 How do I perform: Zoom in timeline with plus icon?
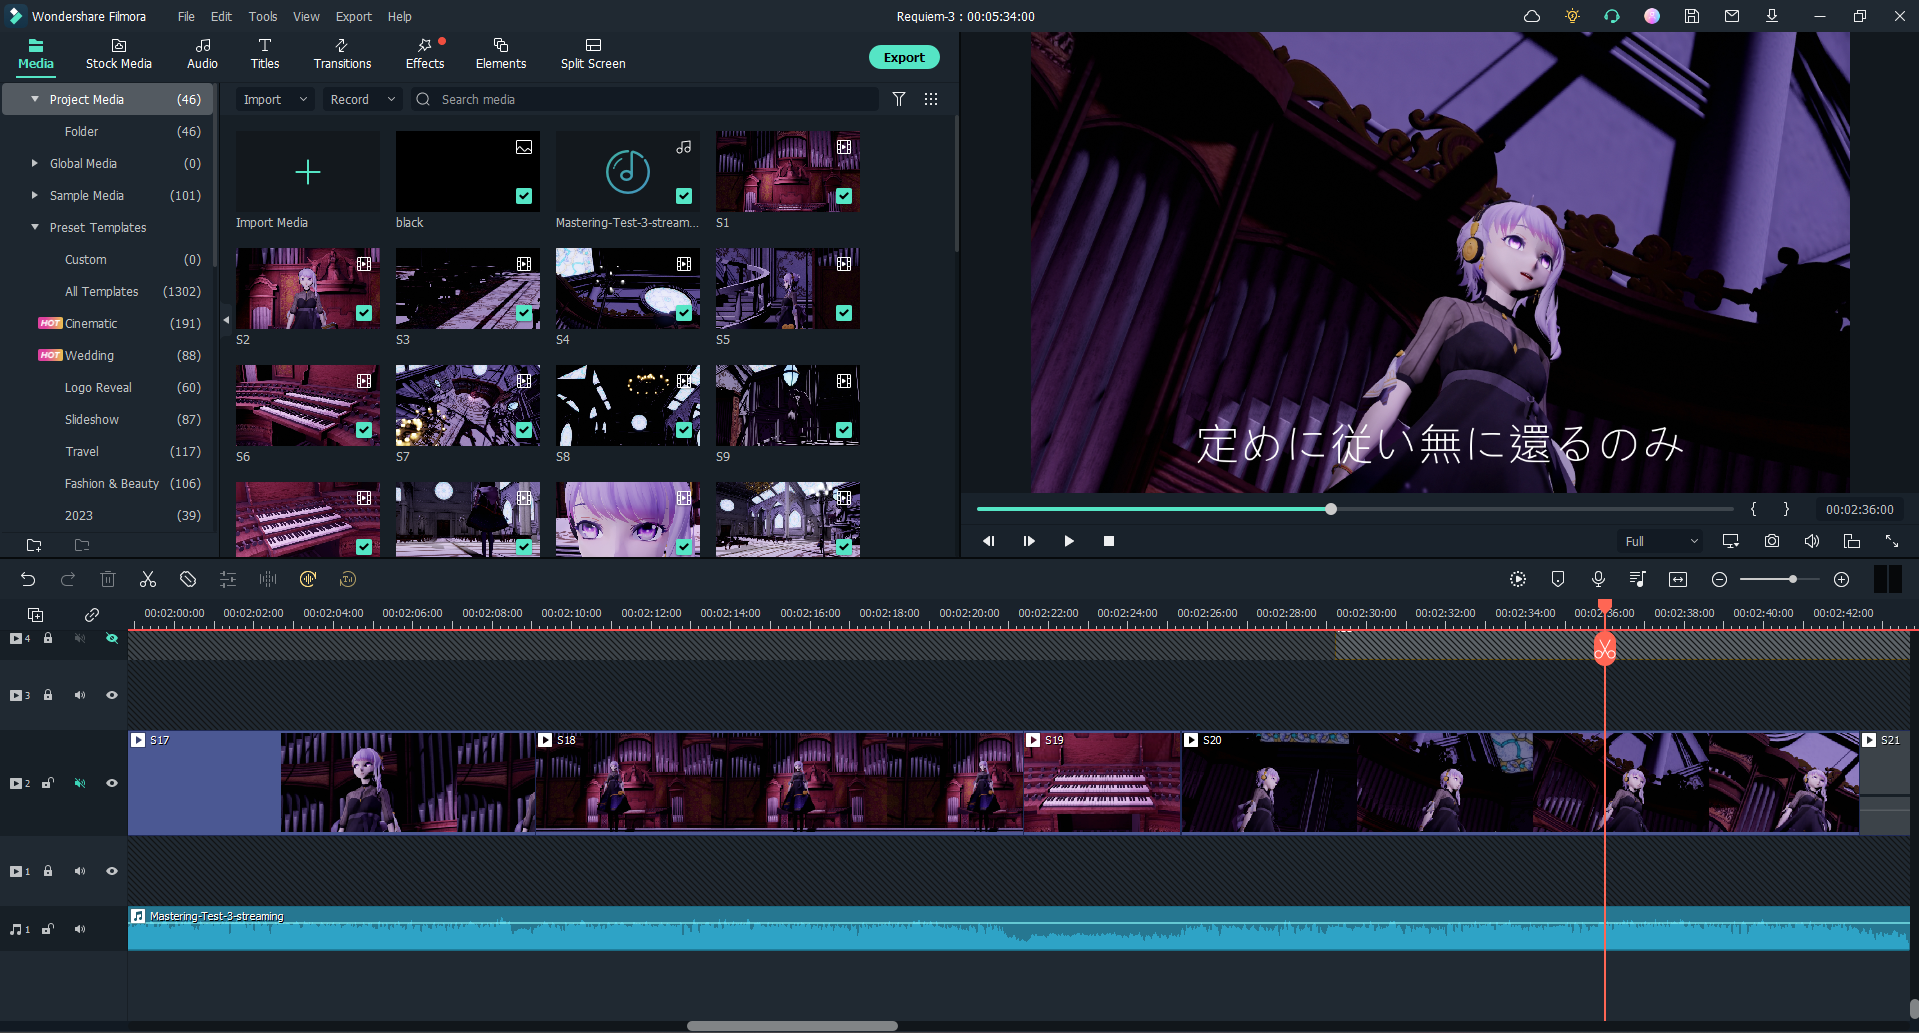1842,579
